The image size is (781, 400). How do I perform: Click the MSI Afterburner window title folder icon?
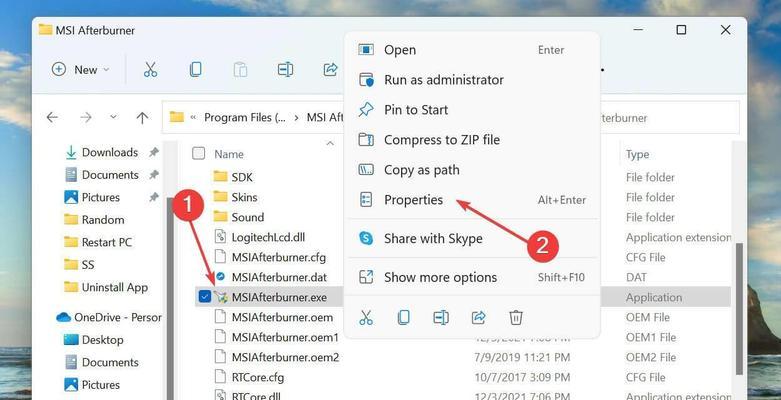coord(45,30)
